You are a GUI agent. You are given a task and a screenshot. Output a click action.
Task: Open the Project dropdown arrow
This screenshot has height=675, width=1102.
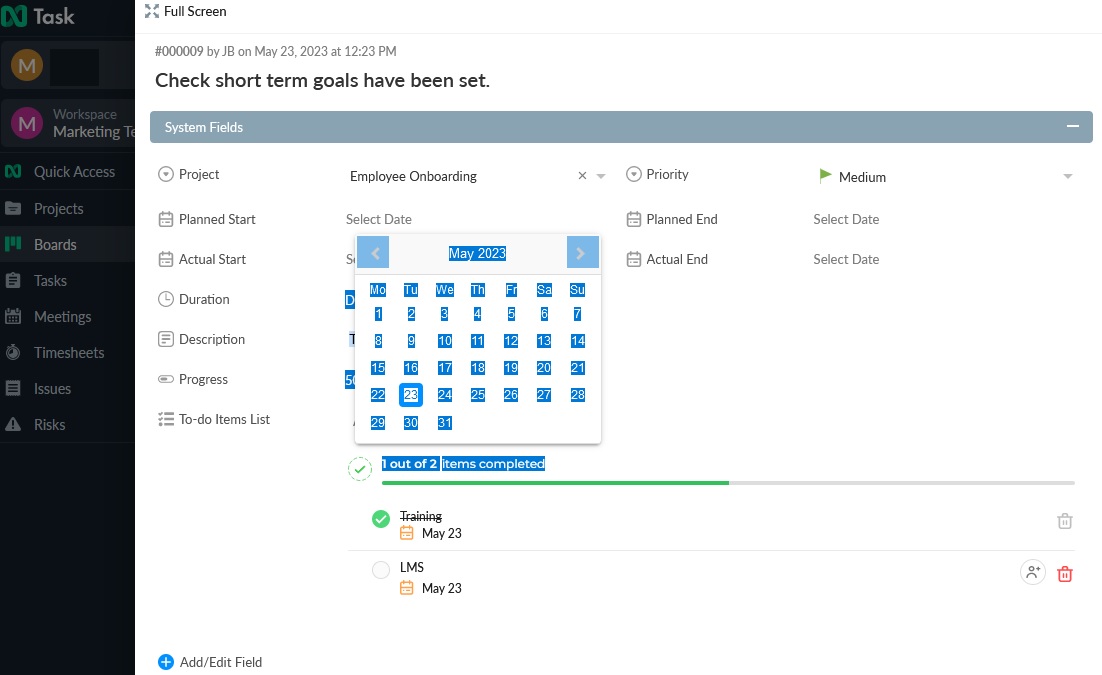point(601,176)
